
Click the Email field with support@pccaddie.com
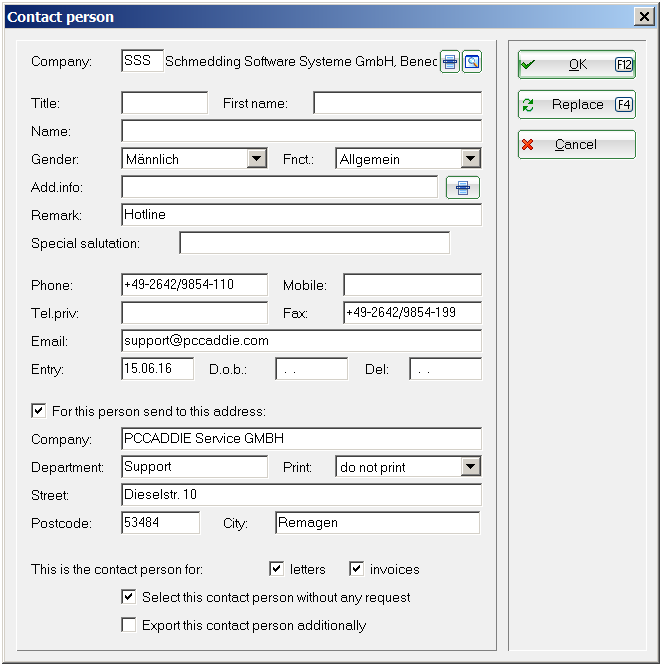tap(300, 341)
